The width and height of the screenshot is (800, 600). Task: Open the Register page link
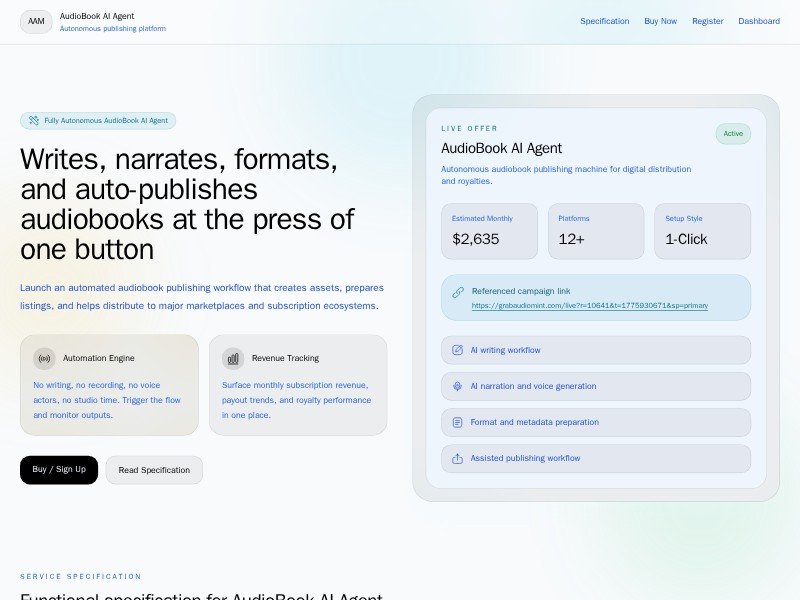pos(707,21)
